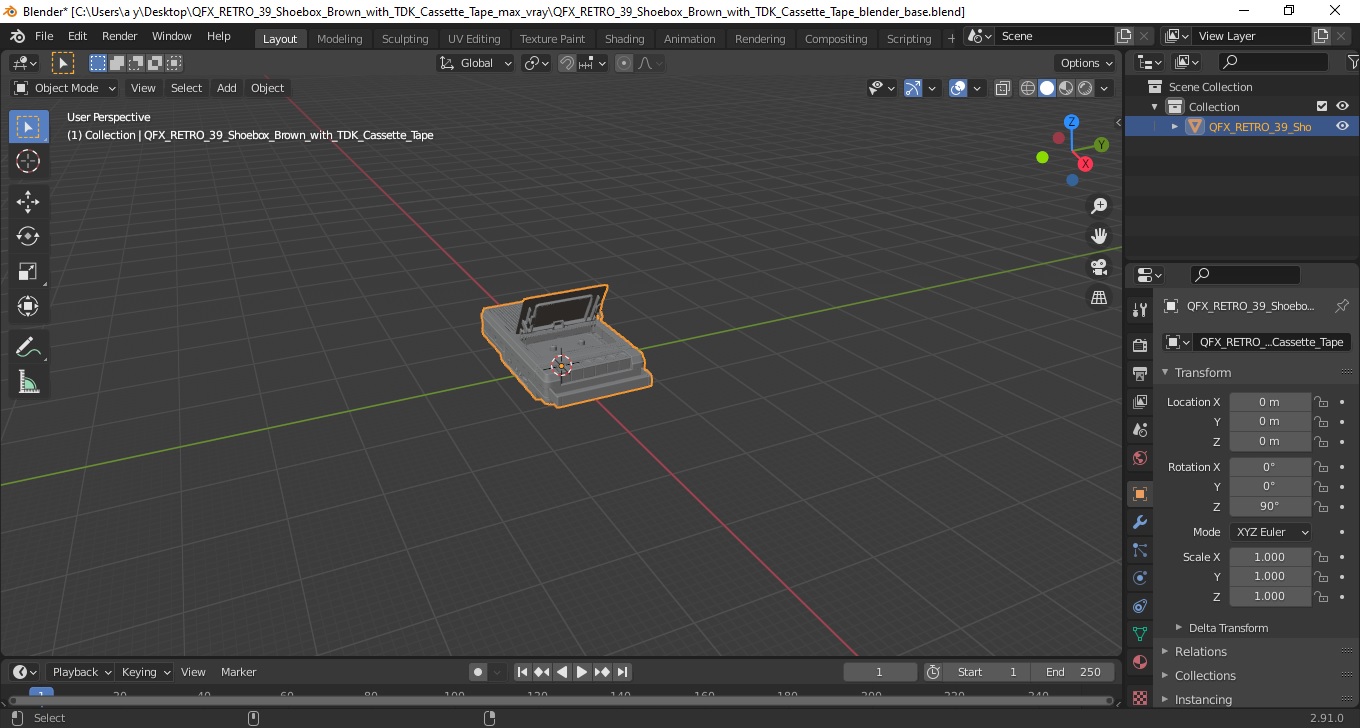This screenshot has height=728, width=1360.
Task: Open the Object Mode dropdown
Action: (65, 88)
